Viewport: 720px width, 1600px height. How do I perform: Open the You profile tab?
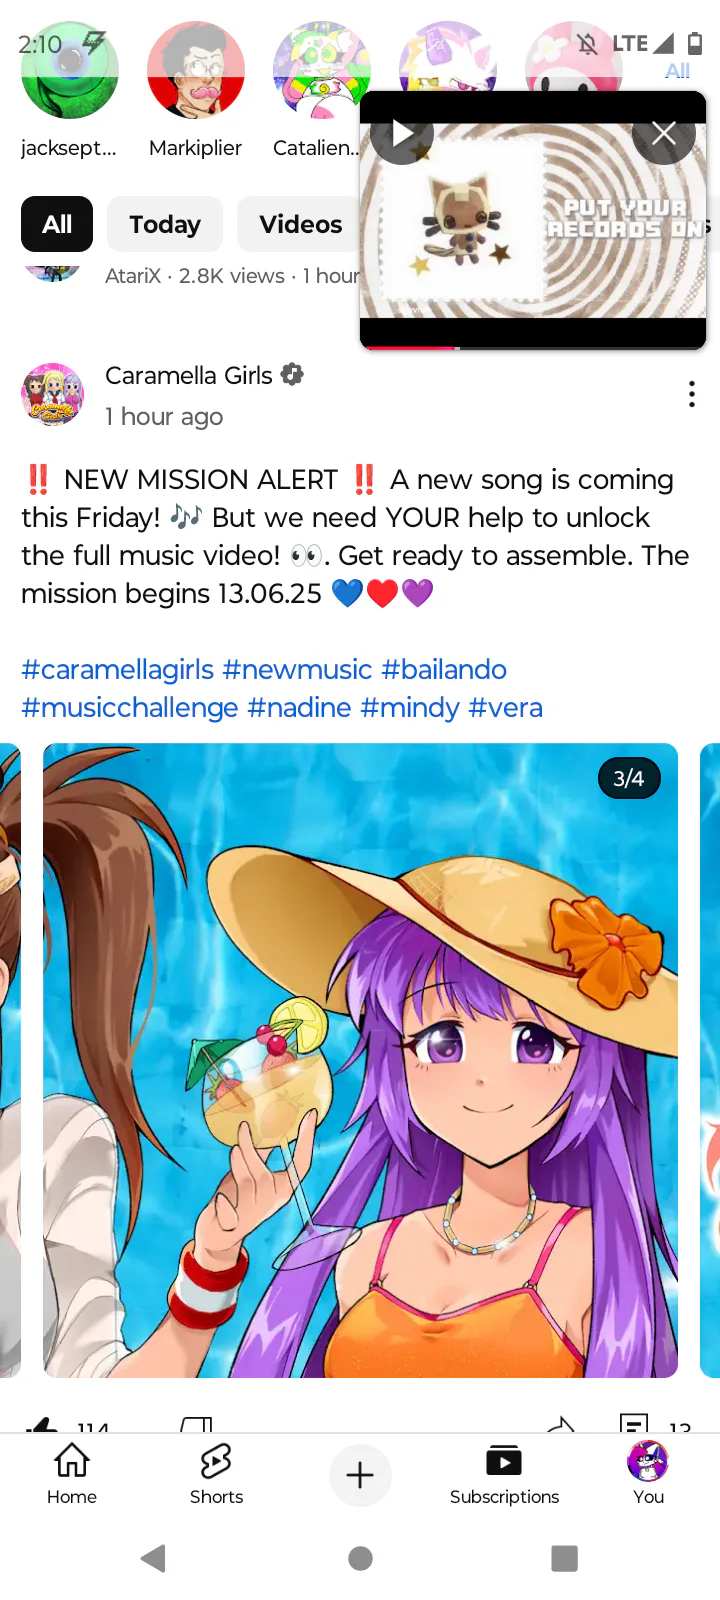(648, 1474)
